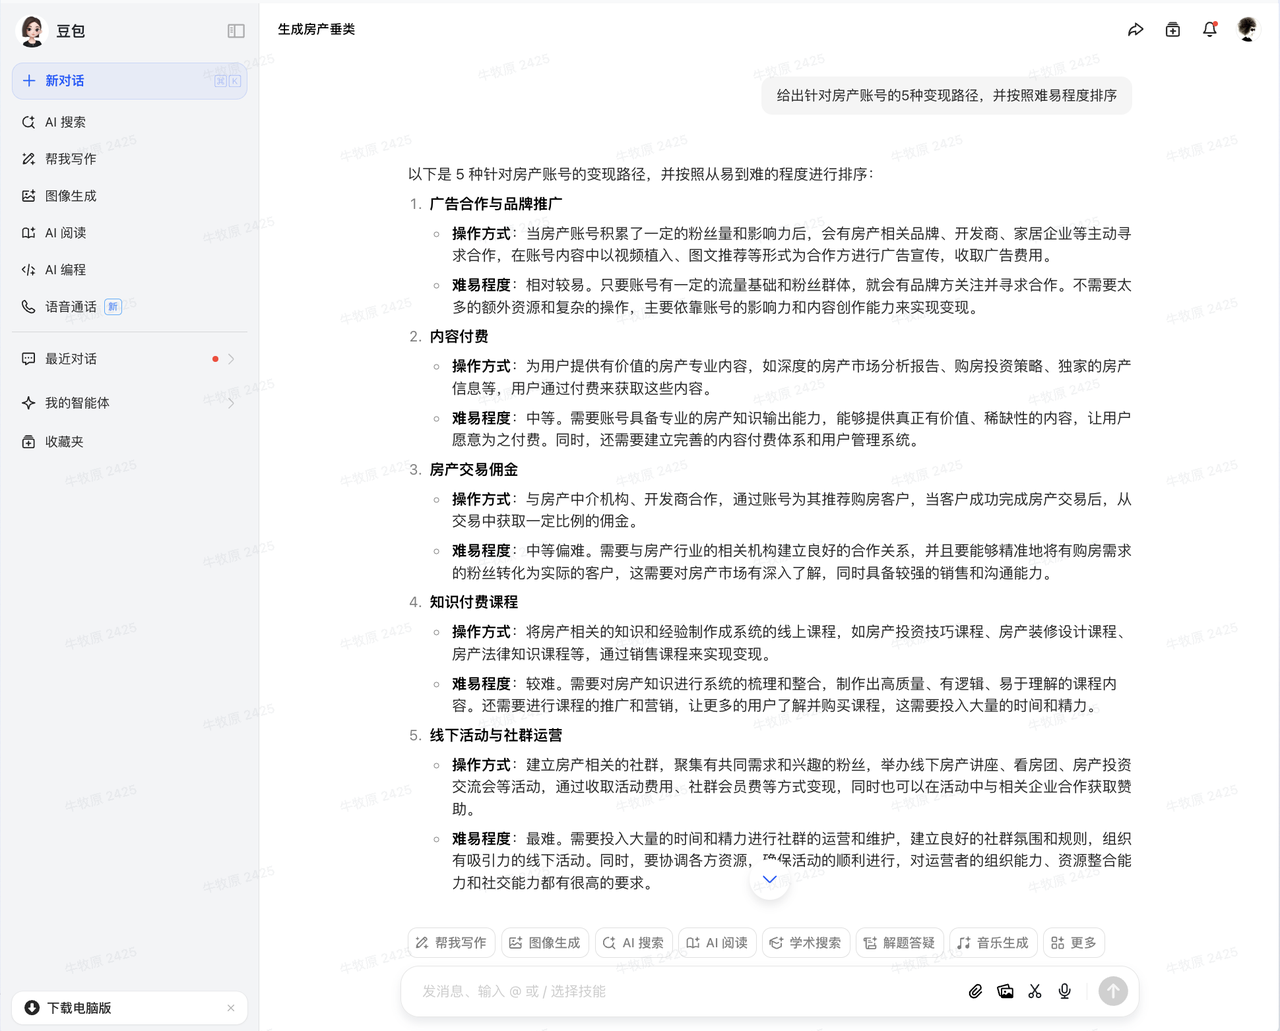Screen dimensions: 1280x1031
Task: Open 收藏夹 in the sidebar
Action: 64,442
